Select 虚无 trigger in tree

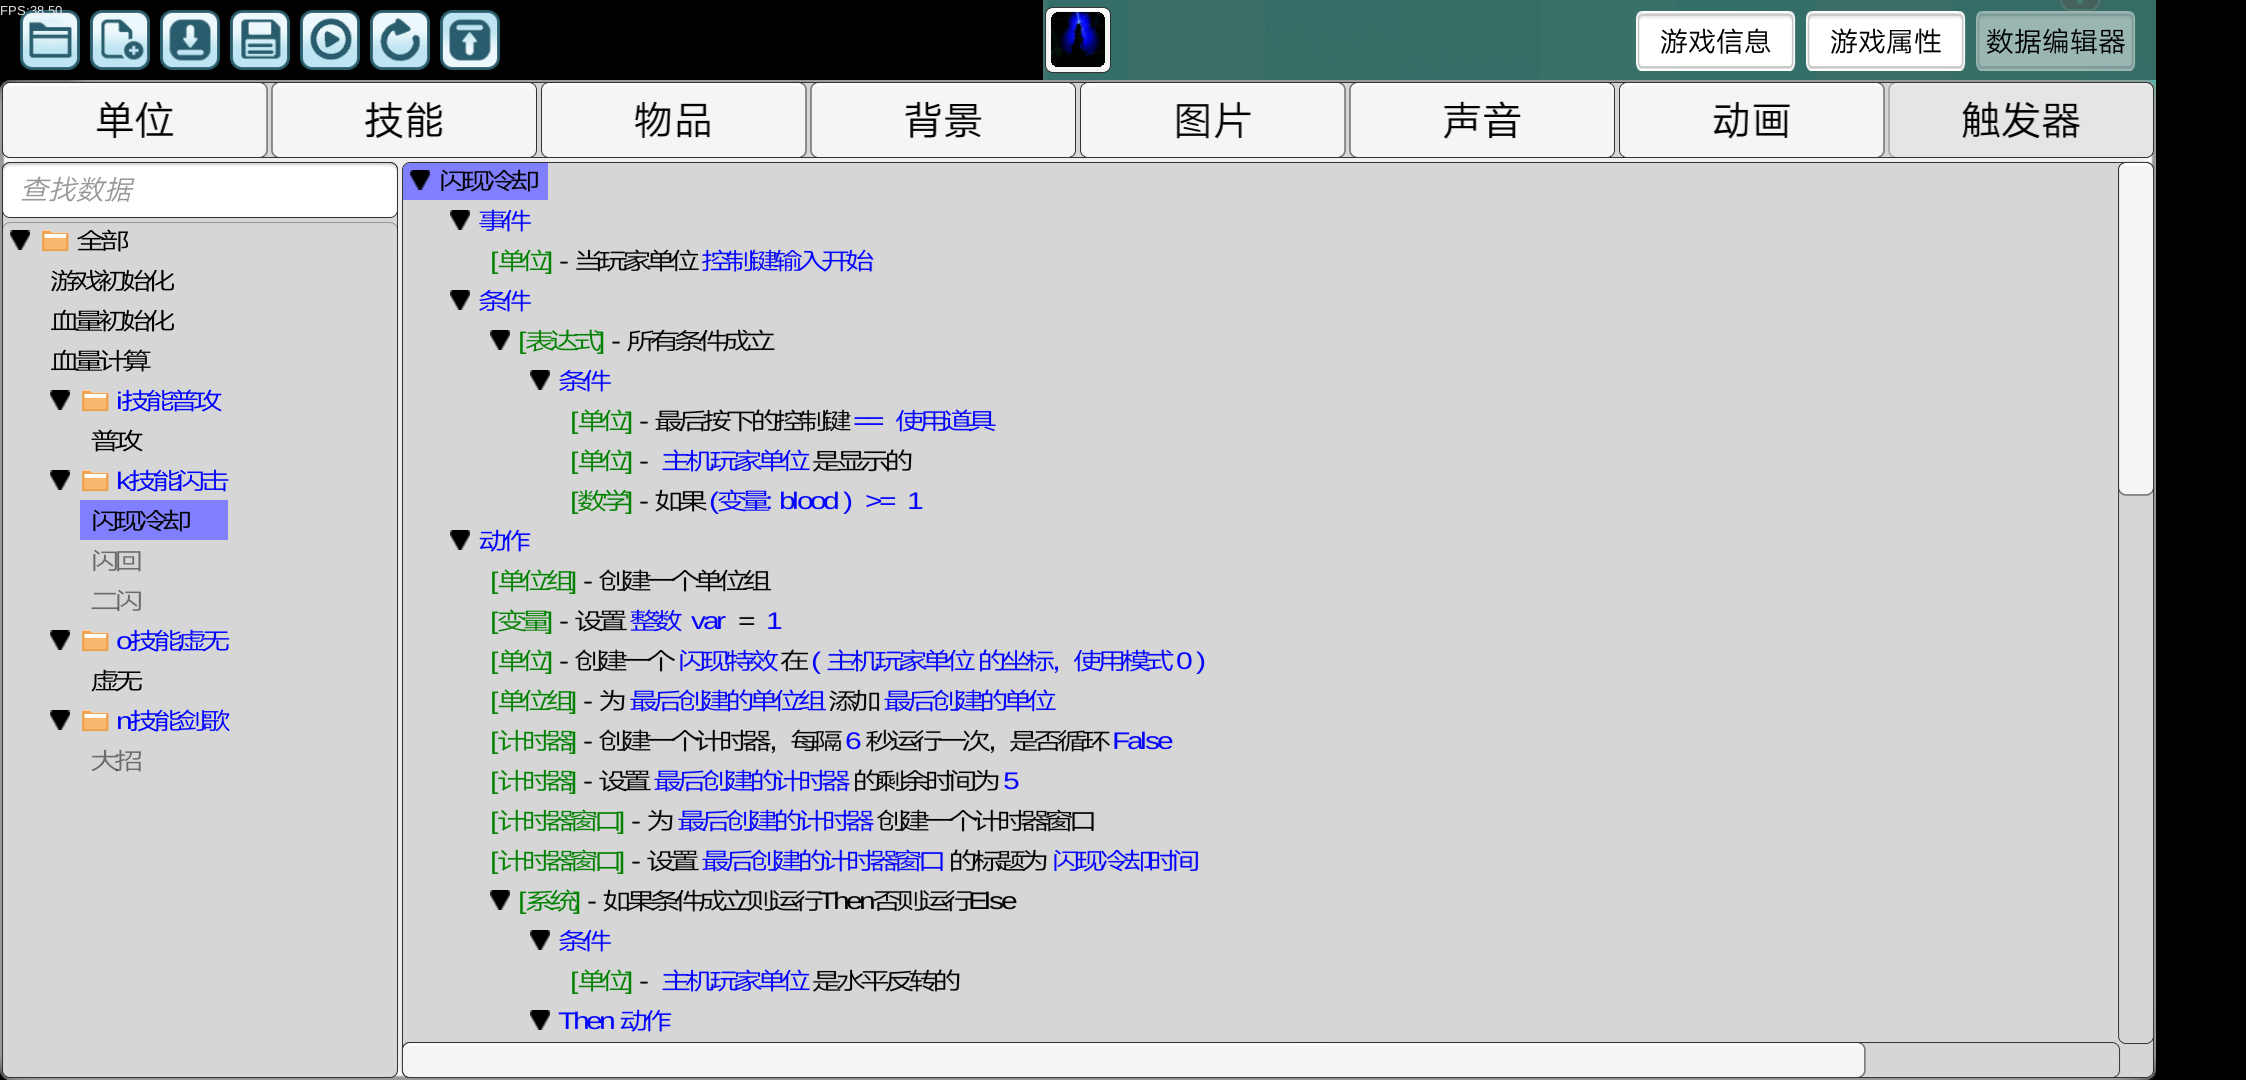point(117,681)
